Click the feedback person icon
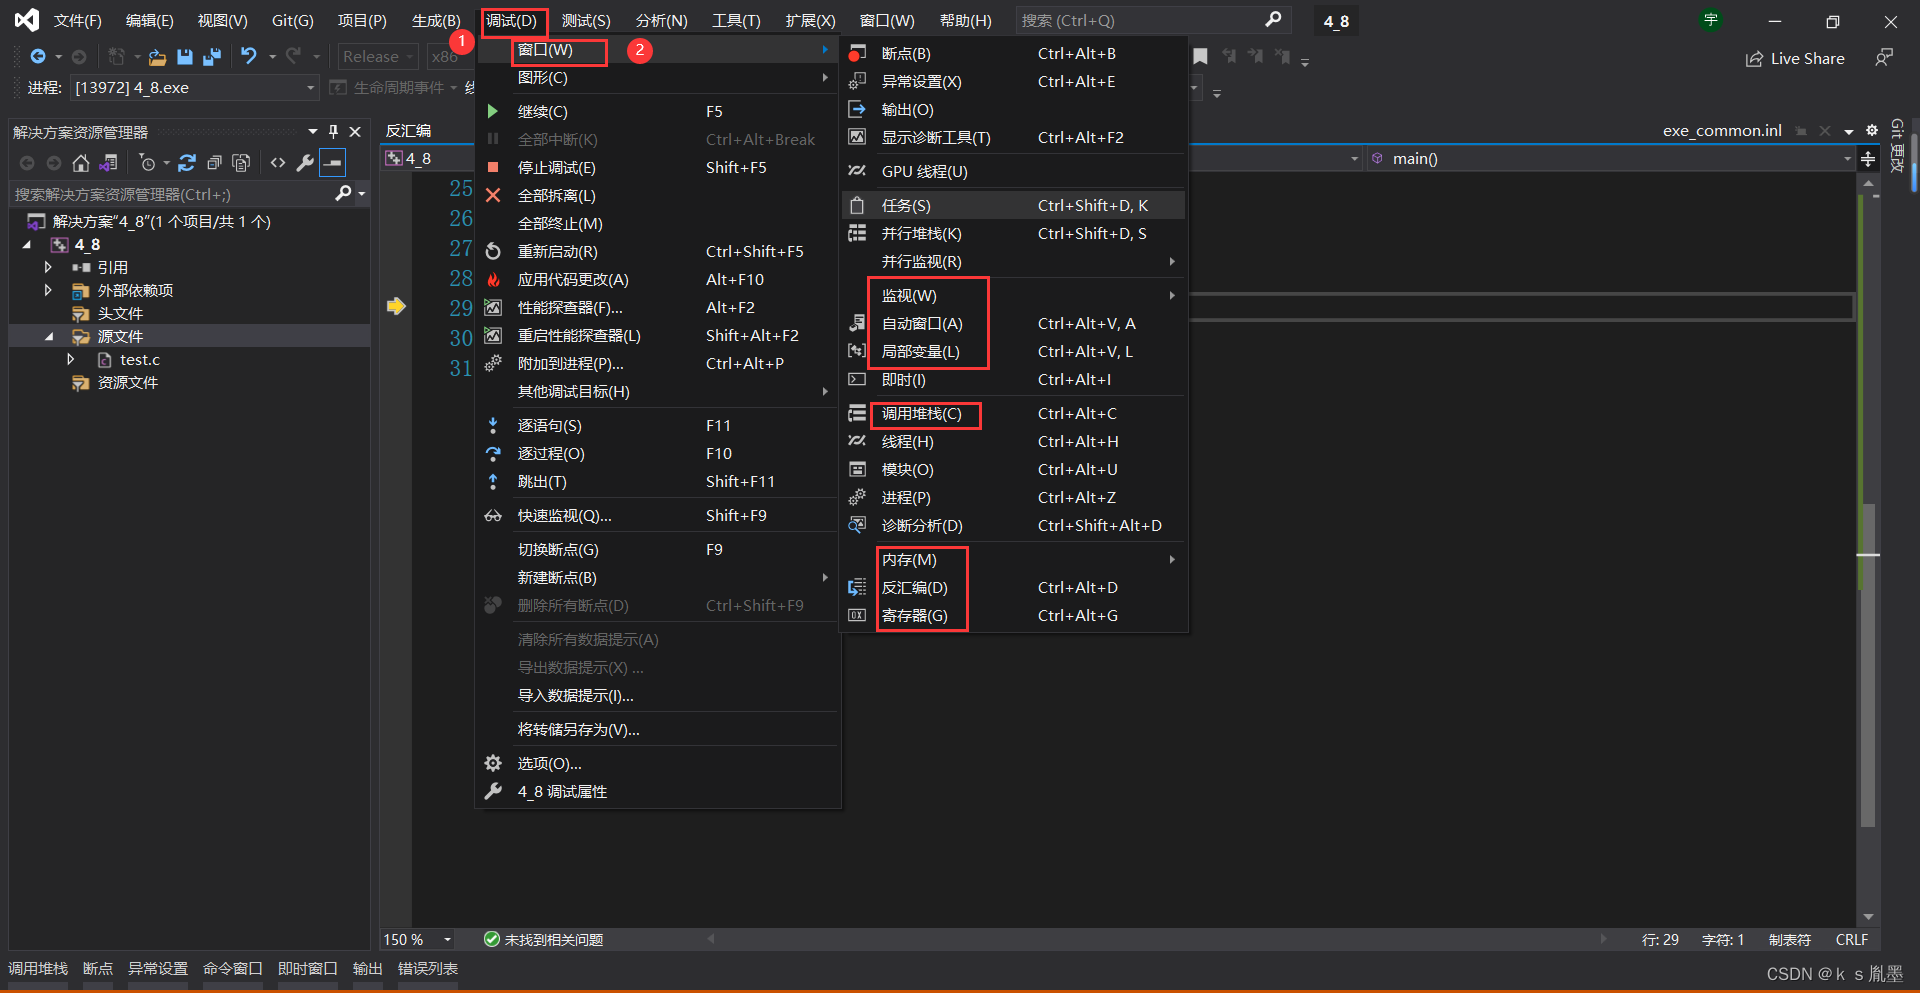 pyautogui.click(x=1884, y=58)
